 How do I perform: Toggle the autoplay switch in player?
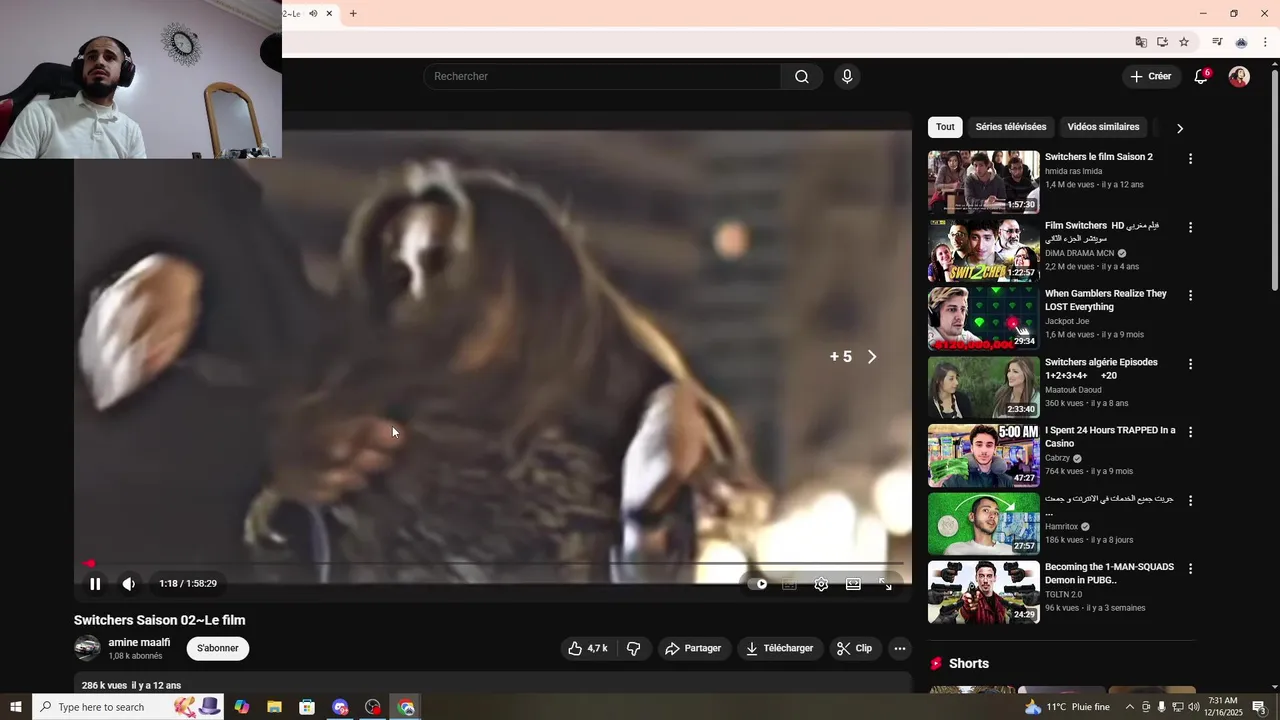758,584
